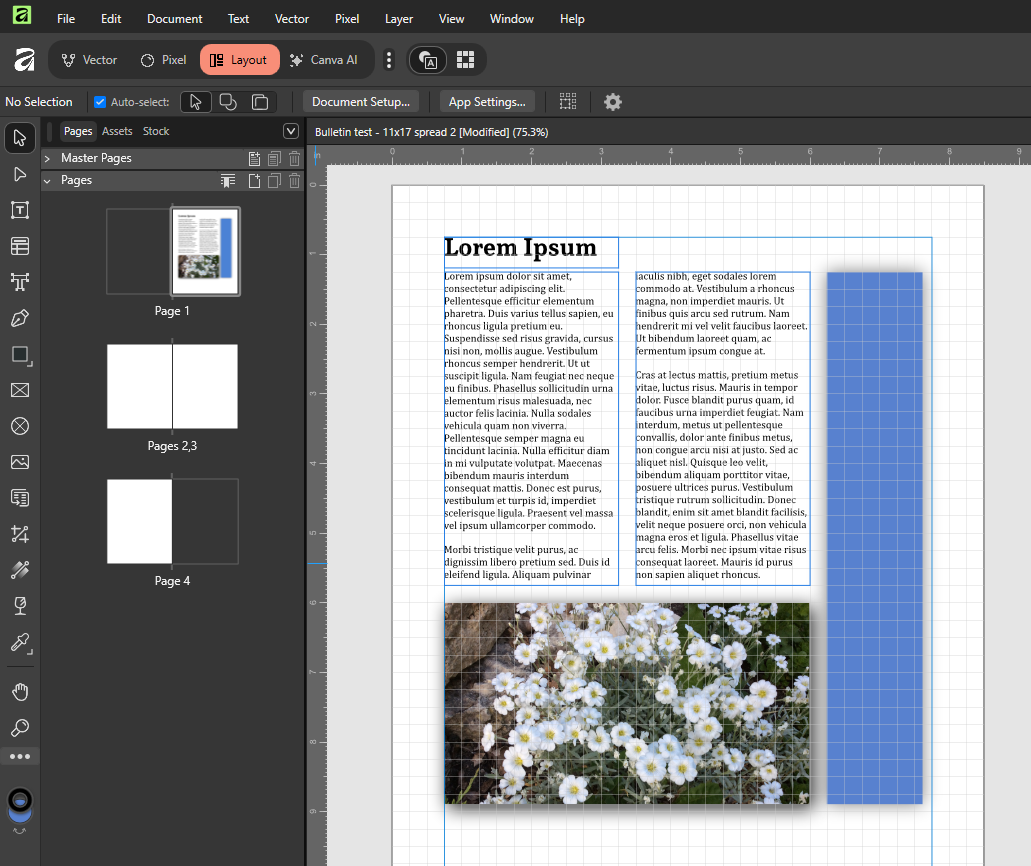Open the Pages panel options dropdown
Screen dimensions: 1031x866
click(291, 131)
